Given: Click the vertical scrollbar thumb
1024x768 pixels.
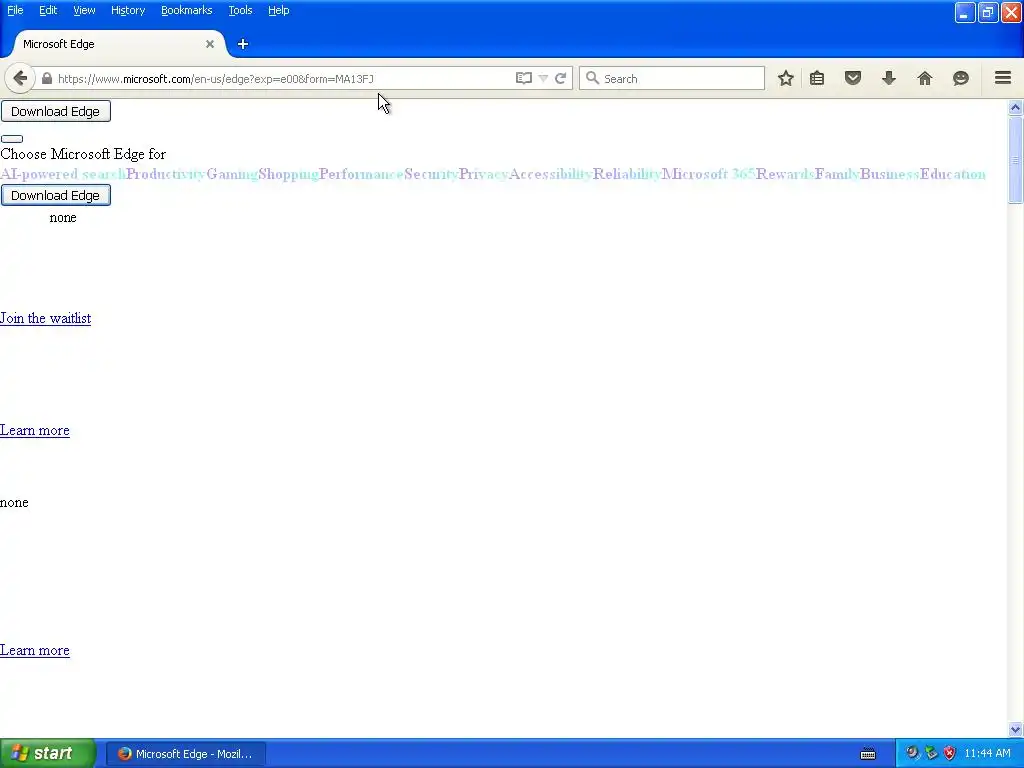Looking at the screenshot, I should [x=1015, y=160].
